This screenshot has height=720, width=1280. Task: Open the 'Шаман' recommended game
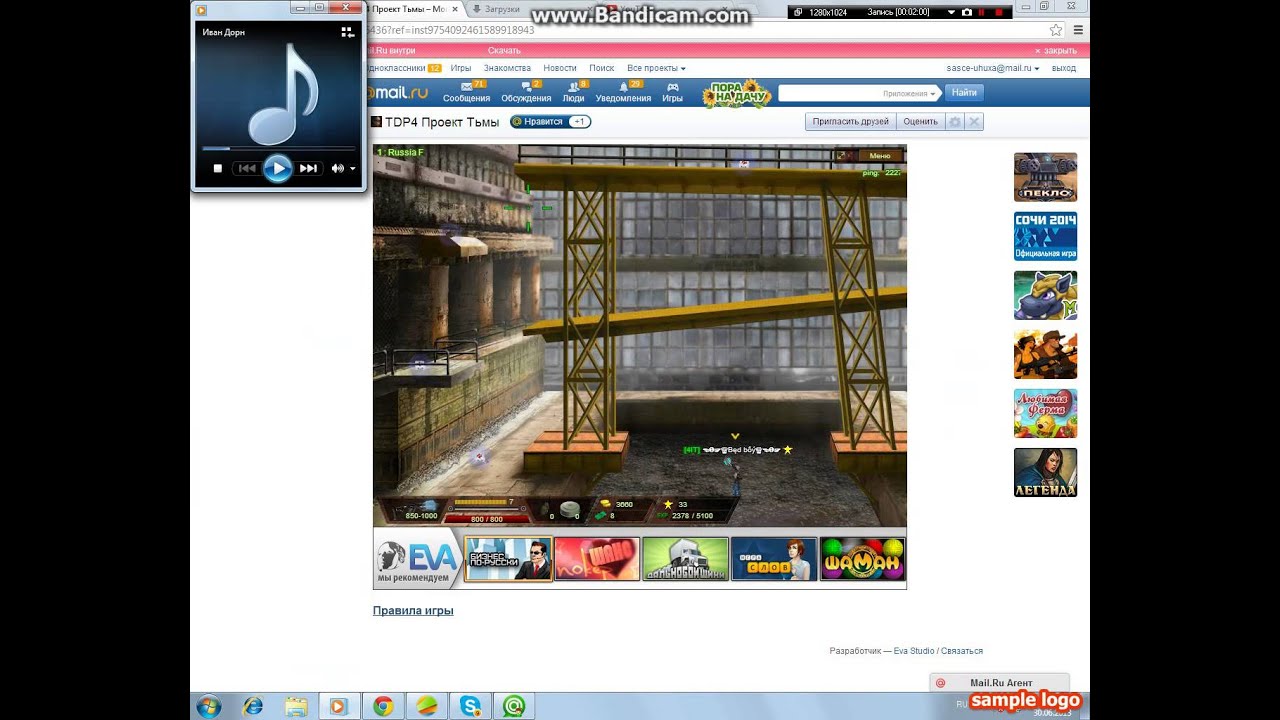tap(862, 559)
